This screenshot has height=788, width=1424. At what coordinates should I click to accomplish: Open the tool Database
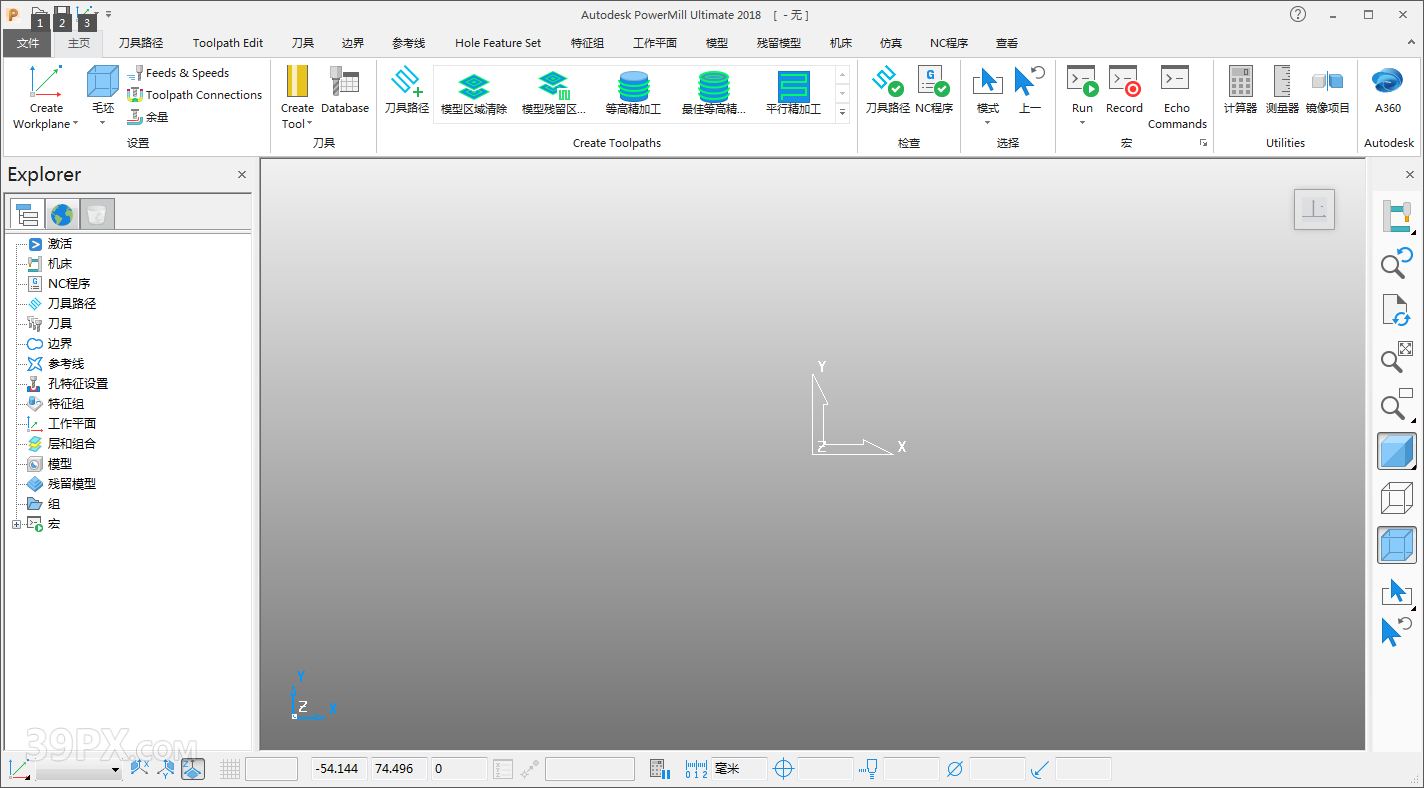point(345,90)
